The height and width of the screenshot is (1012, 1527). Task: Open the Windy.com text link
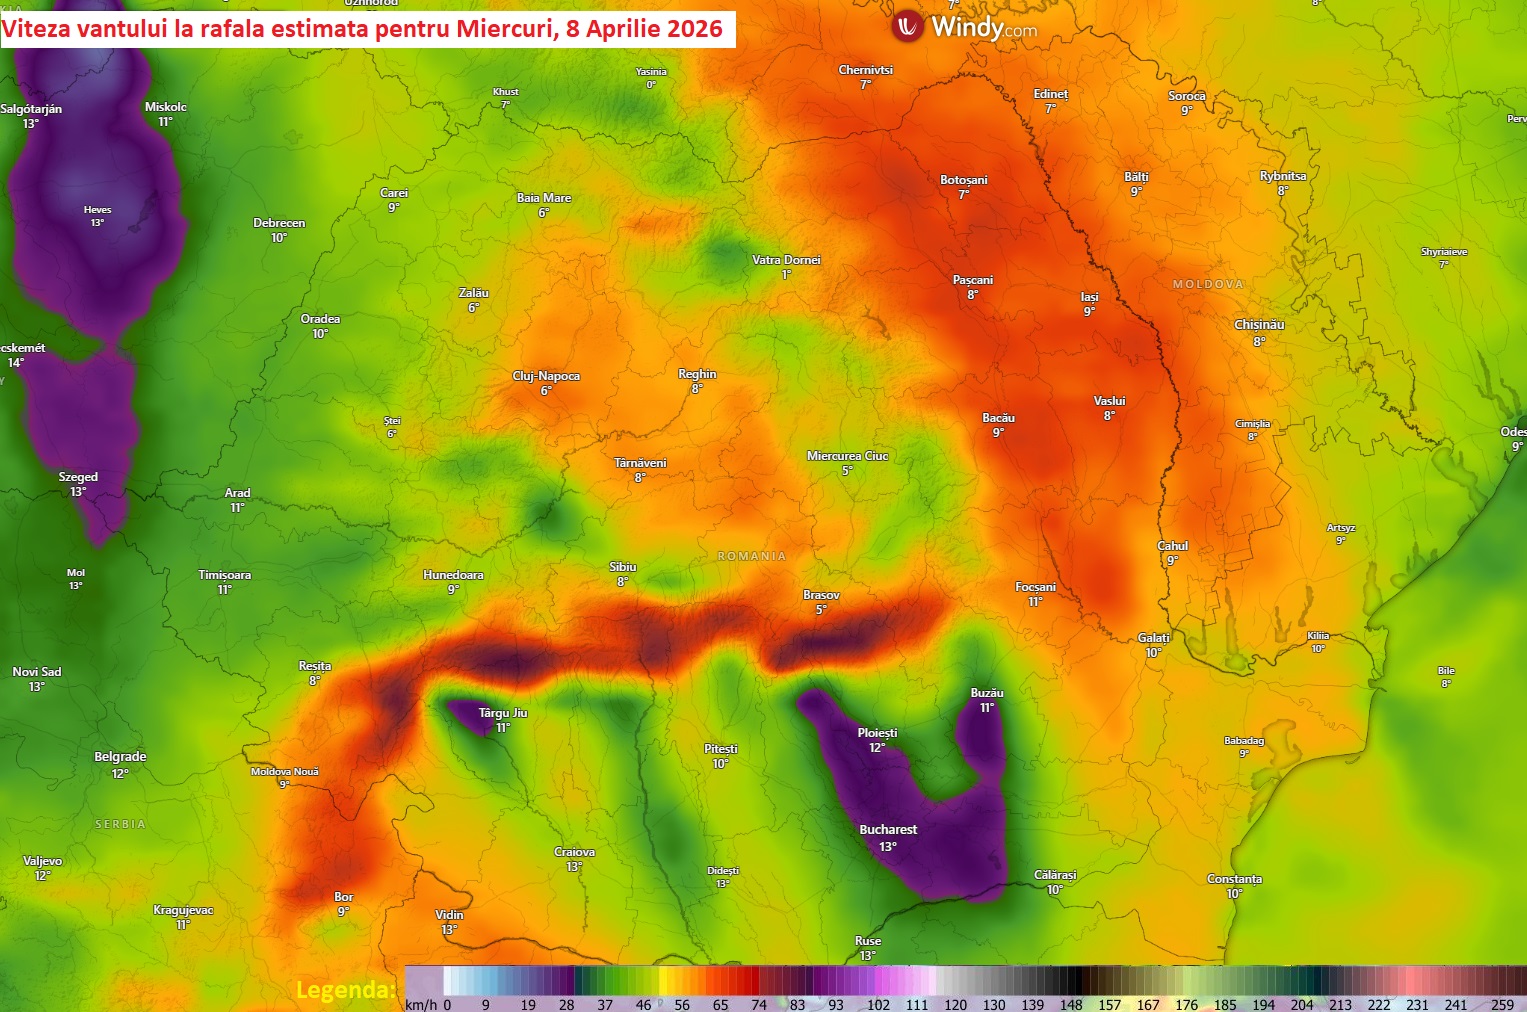coord(984,28)
